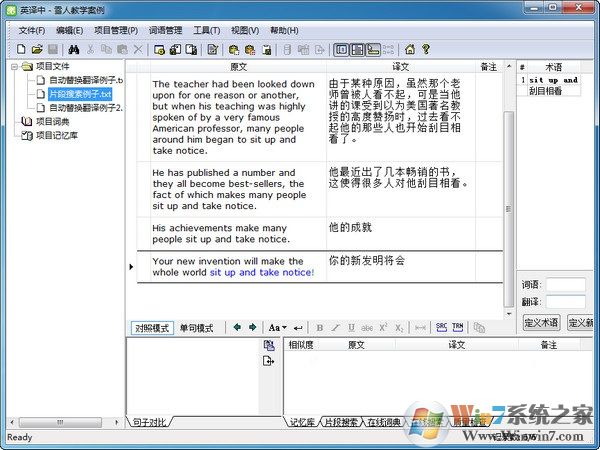The image size is (600, 450).
Task: Switch to 对照模式 side-by-side mode
Action: 152,328
